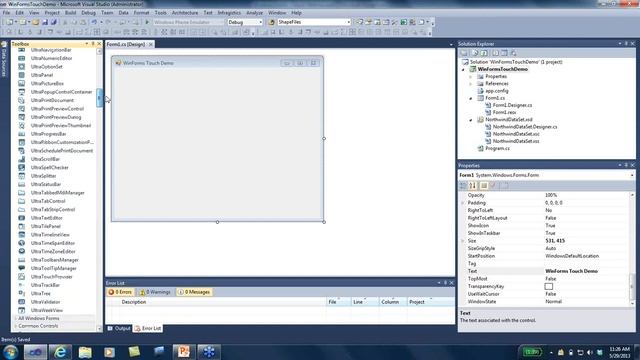Select app.config in Solution Explorer
Image resolution: width=640 pixels, height=360 pixels.
[497, 91]
